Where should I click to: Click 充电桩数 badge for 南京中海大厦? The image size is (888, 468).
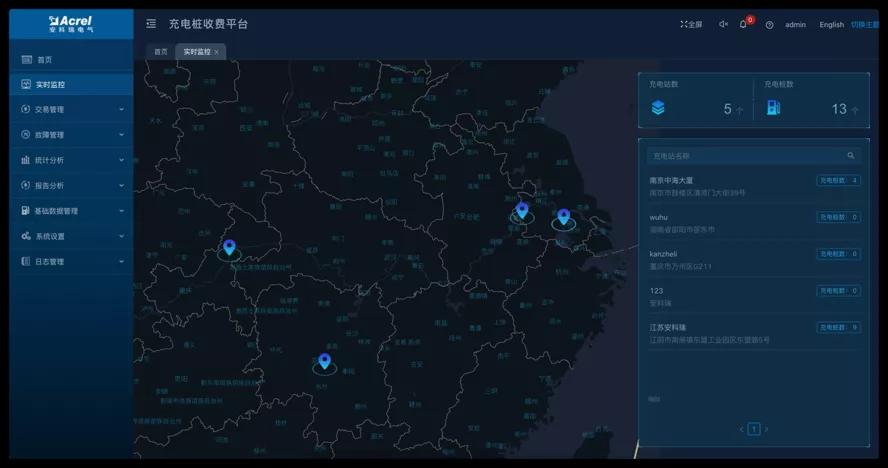[x=839, y=180]
